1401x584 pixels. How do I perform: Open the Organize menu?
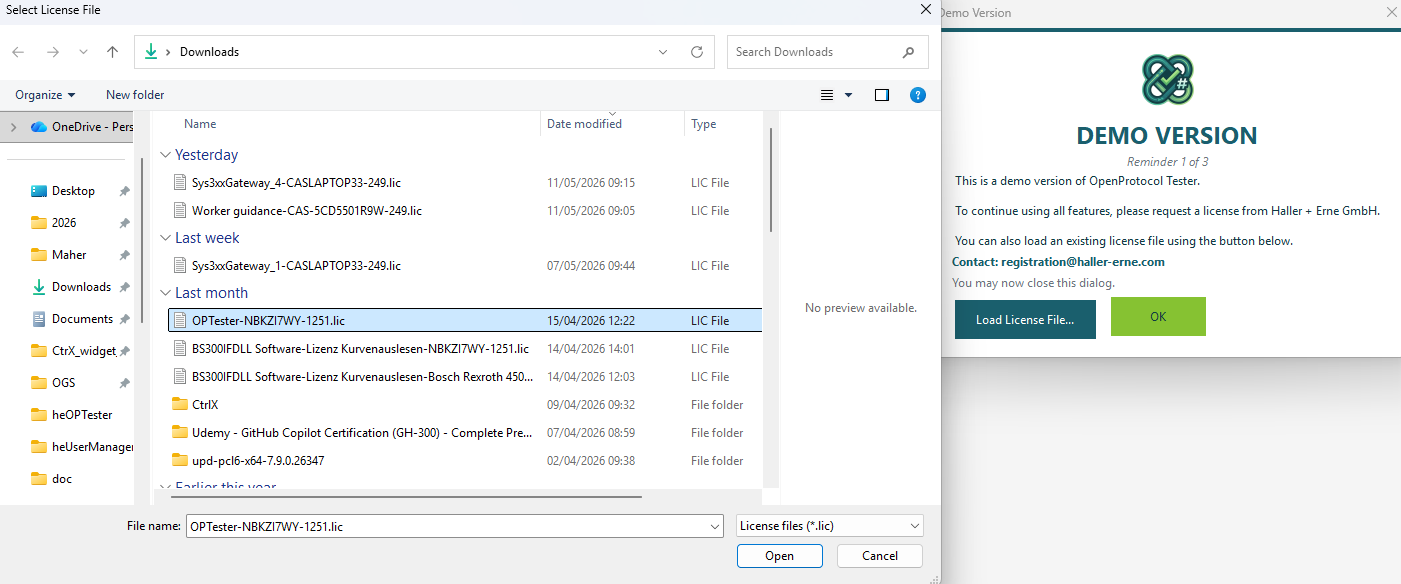click(45, 95)
